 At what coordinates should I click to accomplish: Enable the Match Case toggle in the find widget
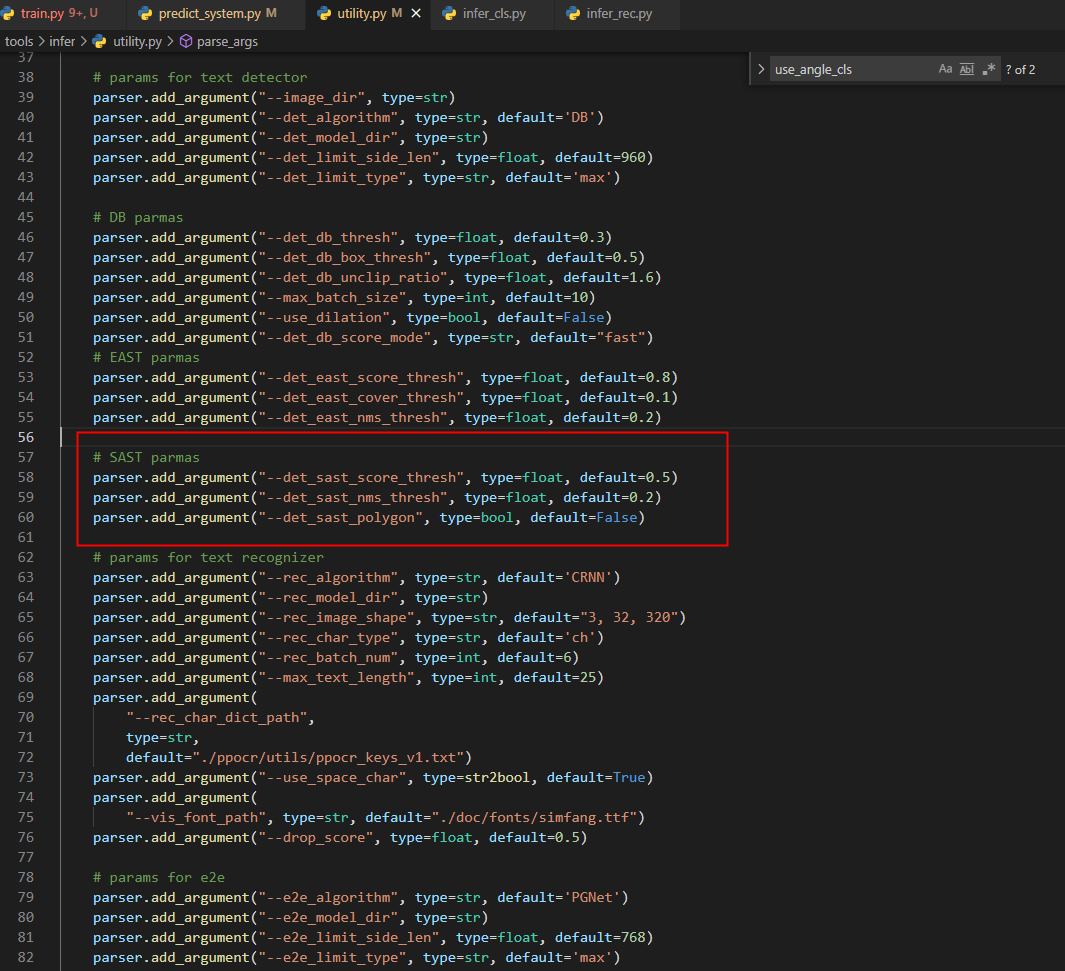tap(945, 68)
